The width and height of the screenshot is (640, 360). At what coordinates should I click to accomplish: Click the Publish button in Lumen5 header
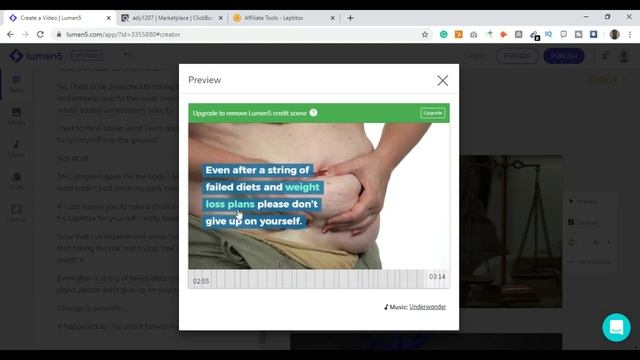click(564, 56)
